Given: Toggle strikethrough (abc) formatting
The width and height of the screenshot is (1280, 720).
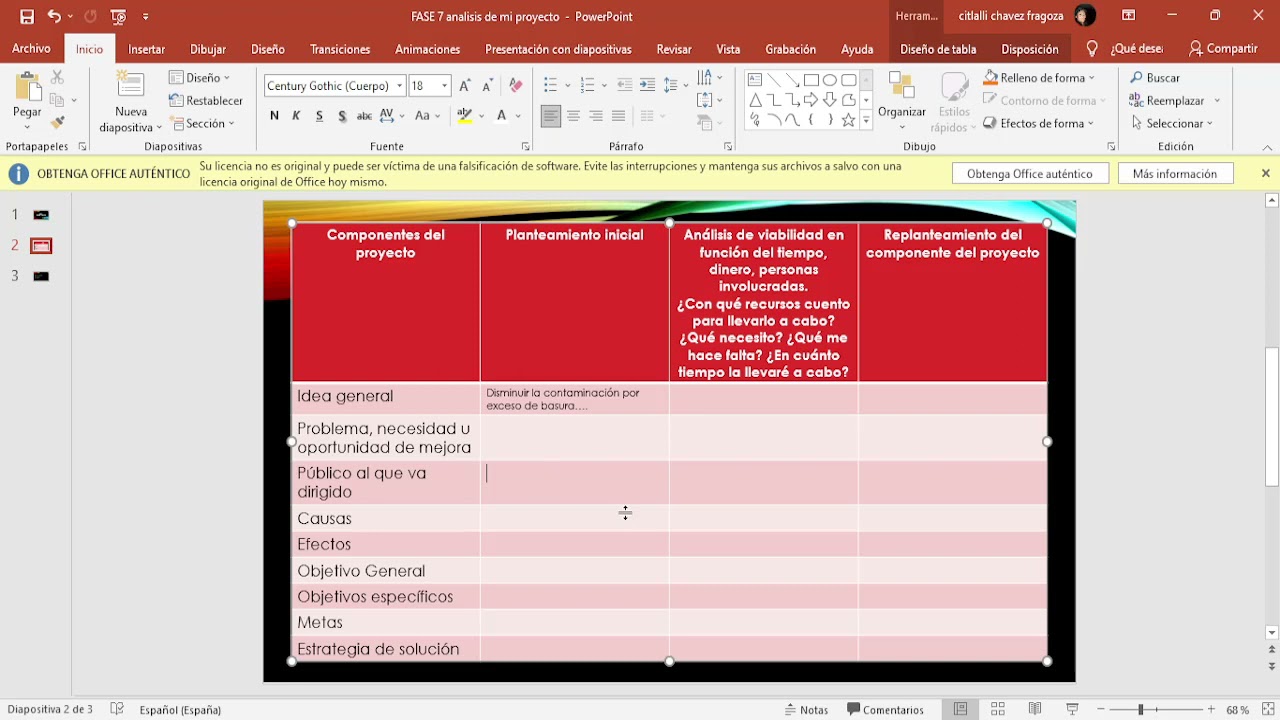Looking at the screenshot, I should click(364, 116).
